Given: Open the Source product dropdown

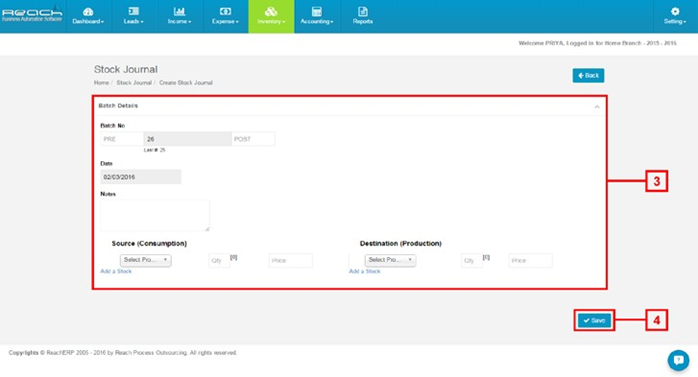Looking at the screenshot, I should [146, 260].
